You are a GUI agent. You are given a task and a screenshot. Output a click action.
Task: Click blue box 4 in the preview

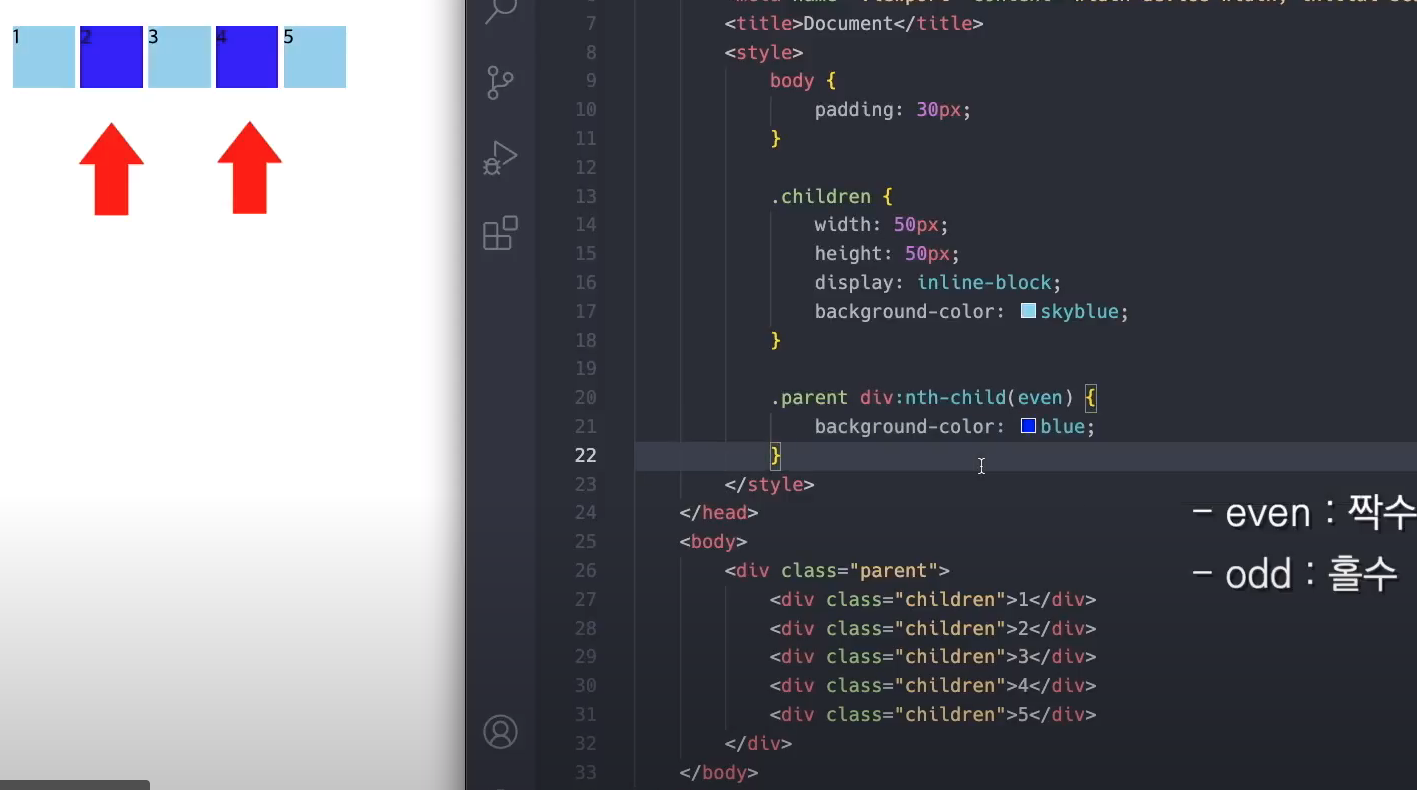click(x=247, y=57)
